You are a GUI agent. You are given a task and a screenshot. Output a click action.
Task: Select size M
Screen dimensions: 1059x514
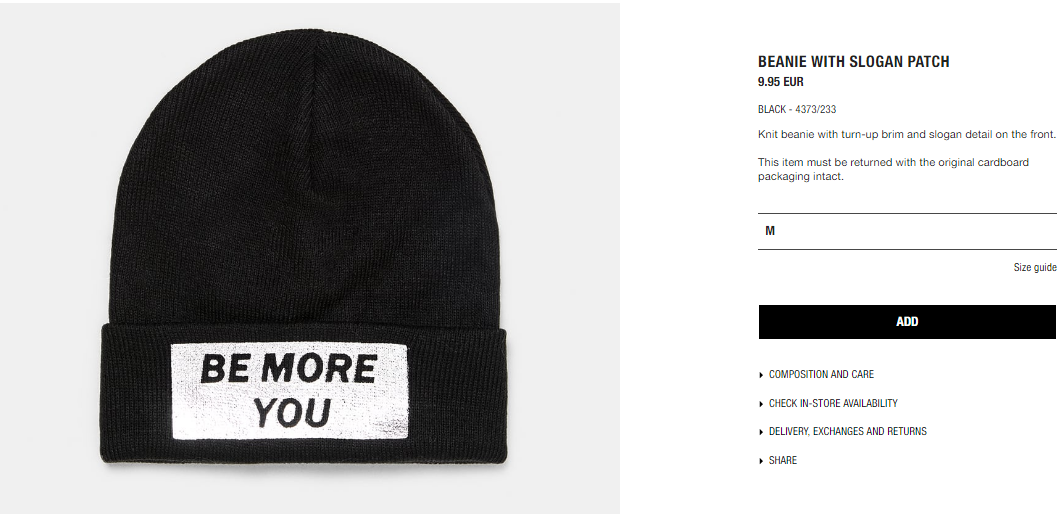(x=907, y=231)
